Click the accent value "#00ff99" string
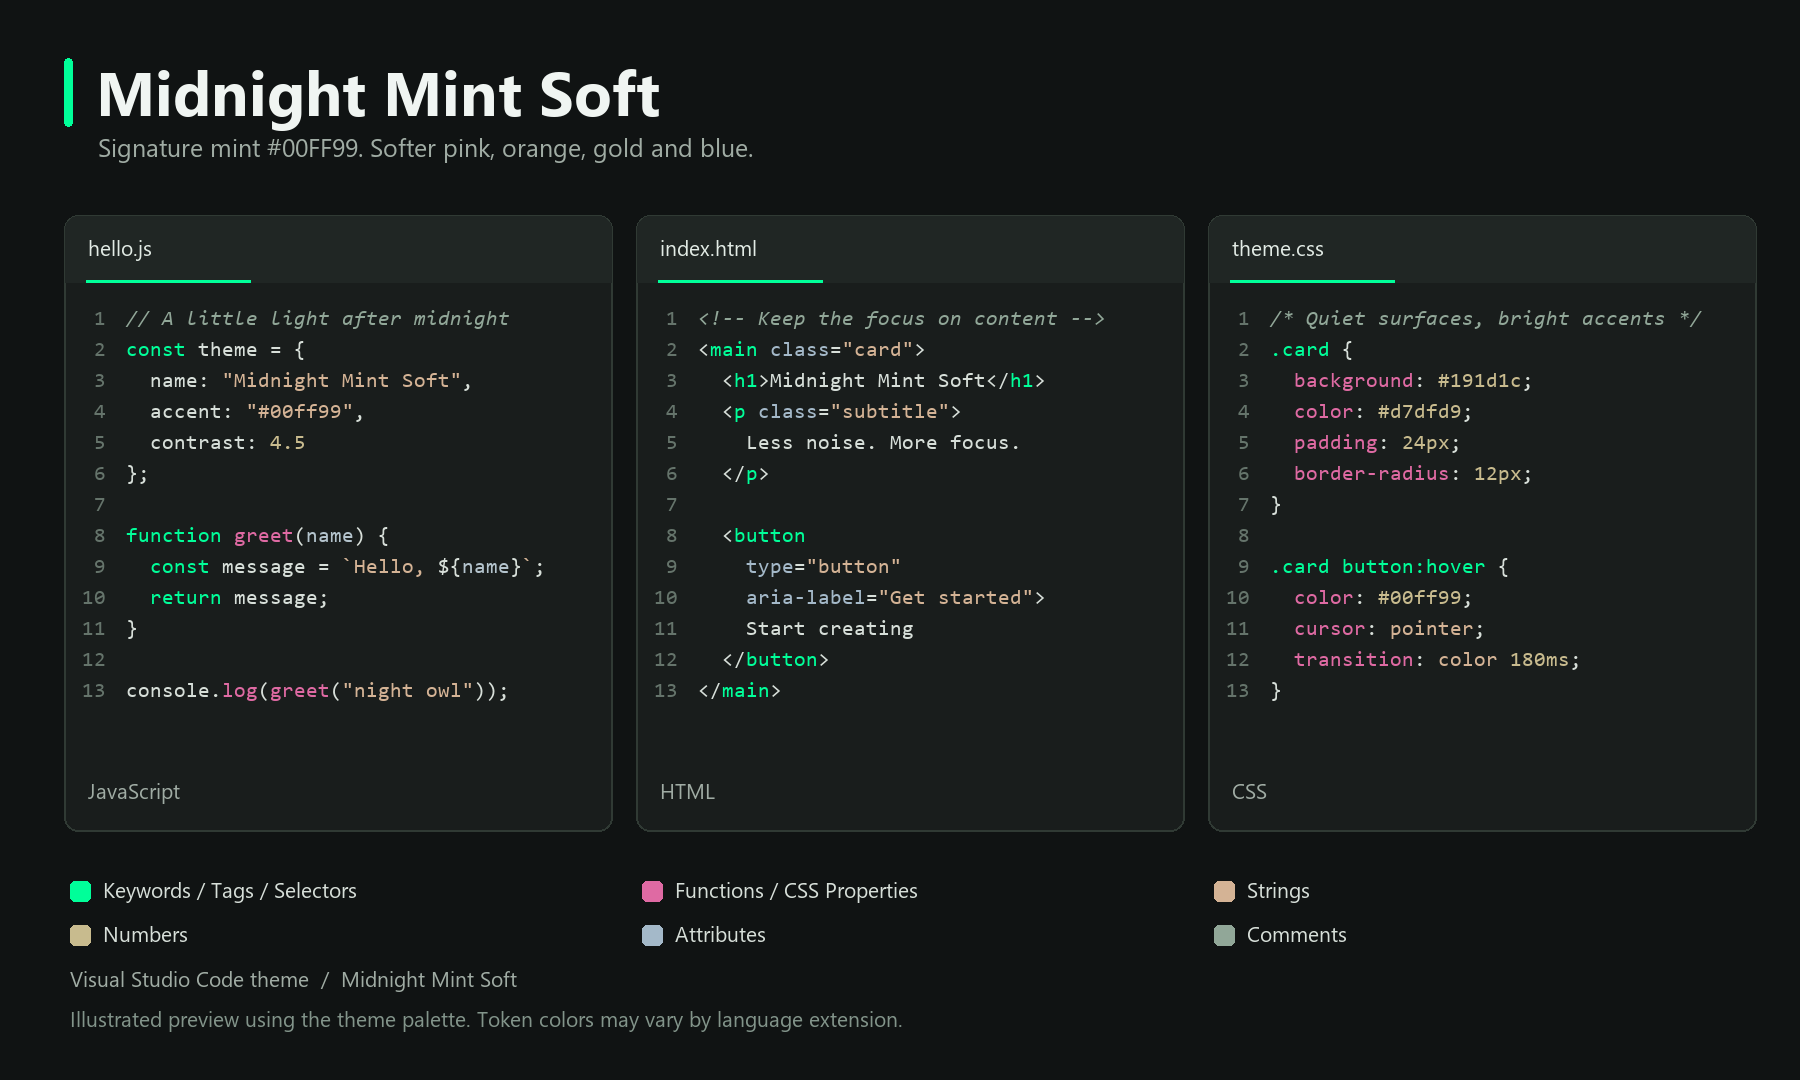1800x1080 pixels. [x=299, y=411]
